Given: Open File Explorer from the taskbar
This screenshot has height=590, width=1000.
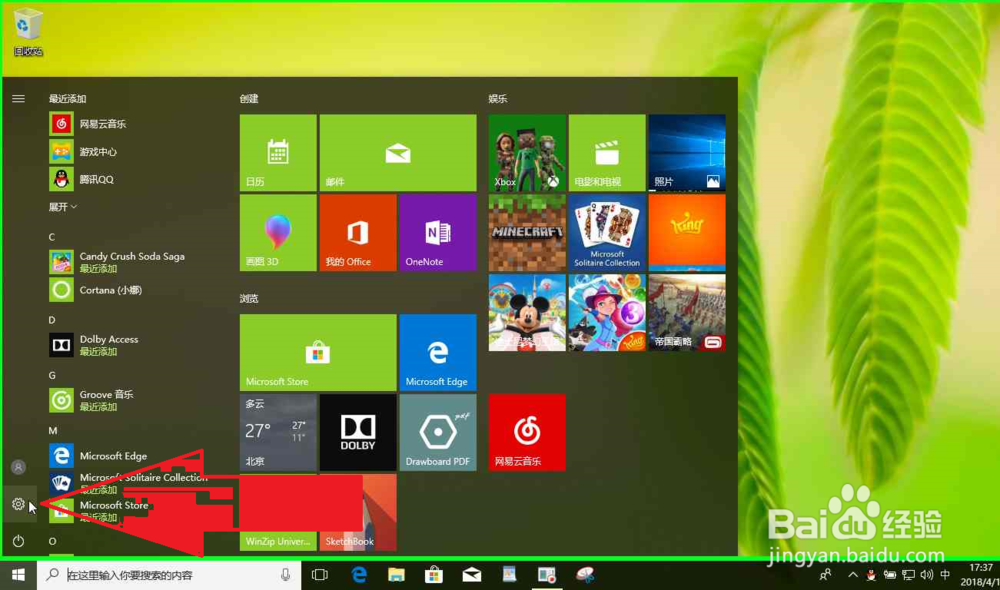Looking at the screenshot, I should (x=396, y=575).
